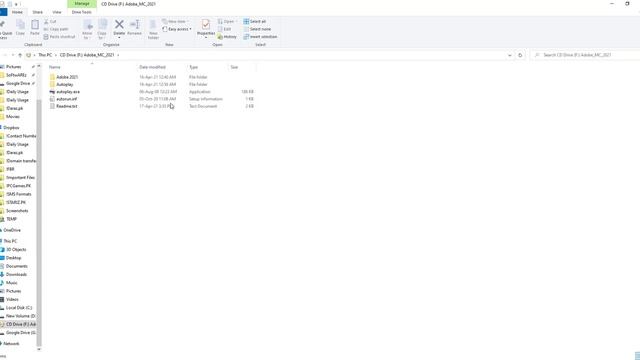The image size is (640, 360).
Task: Click the Paste shortcut command
Action: point(60,37)
